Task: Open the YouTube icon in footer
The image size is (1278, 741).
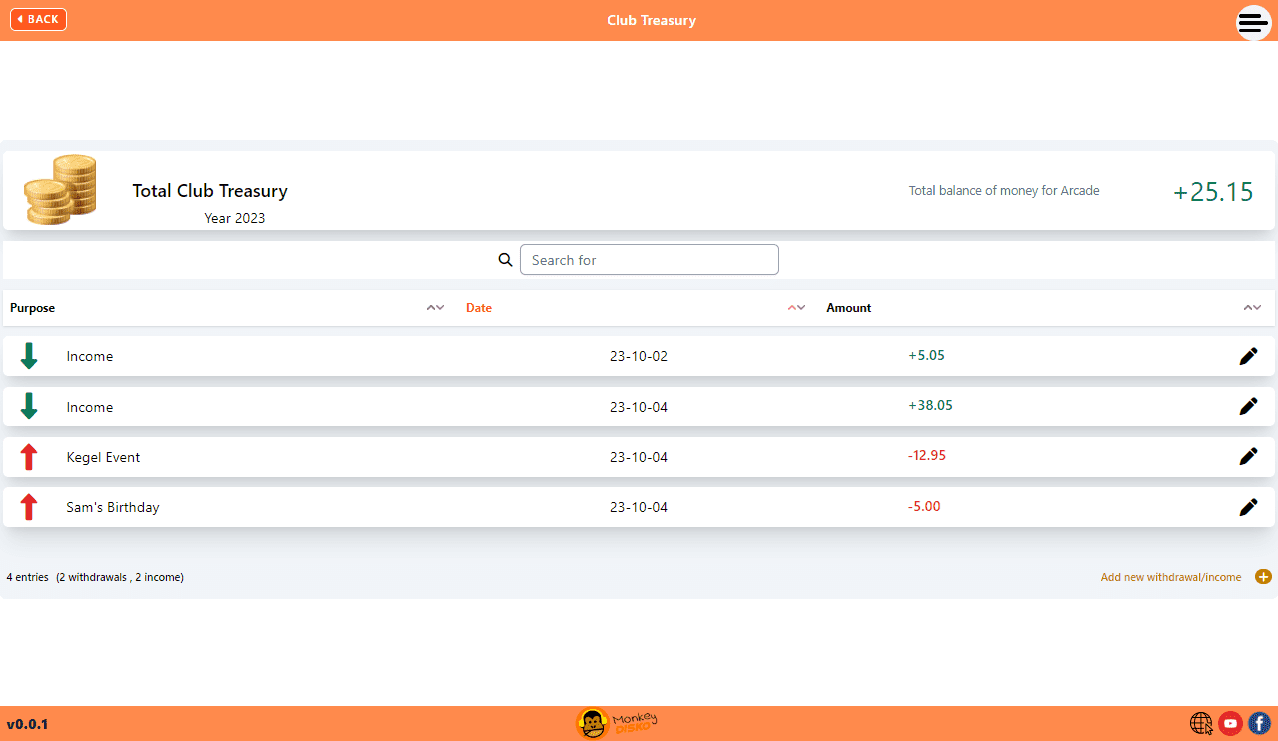Action: pyautogui.click(x=1230, y=723)
